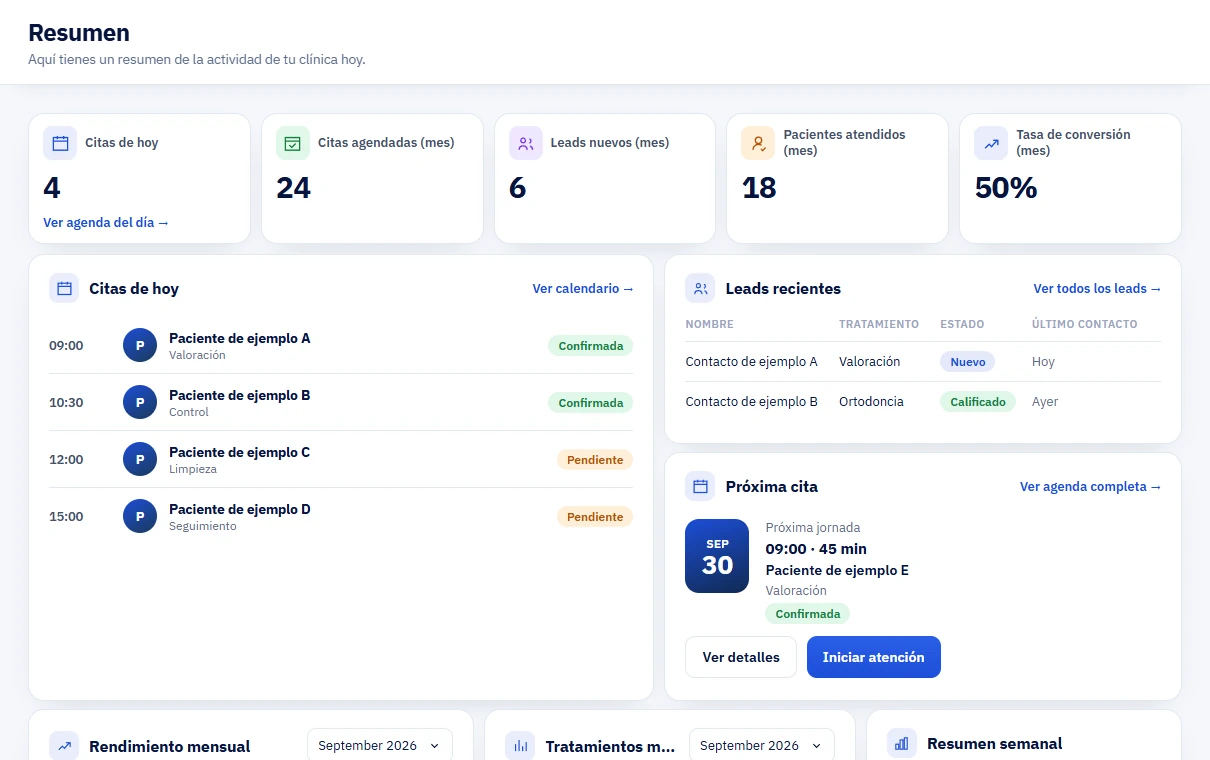The width and height of the screenshot is (1210, 760).
Task: Click avatar of Paciente de ejemplo D
Action: click(140, 517)
